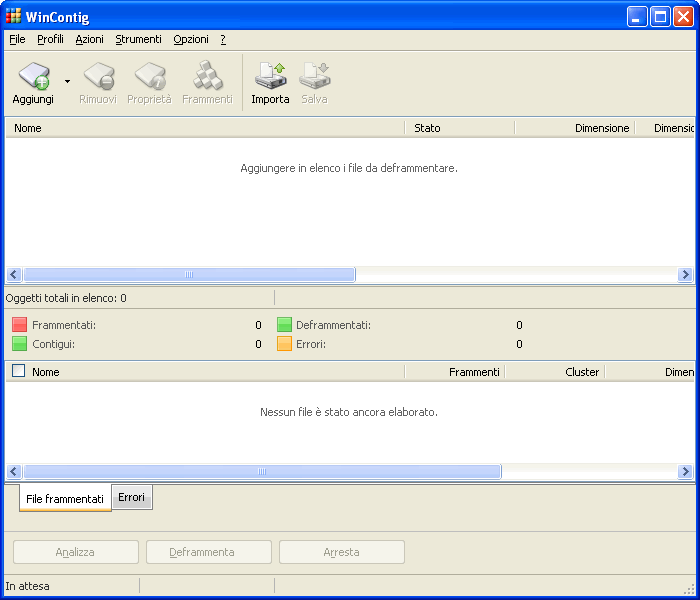
Task: Select the File frammentati tab
Action: click(x=65, y=498)
